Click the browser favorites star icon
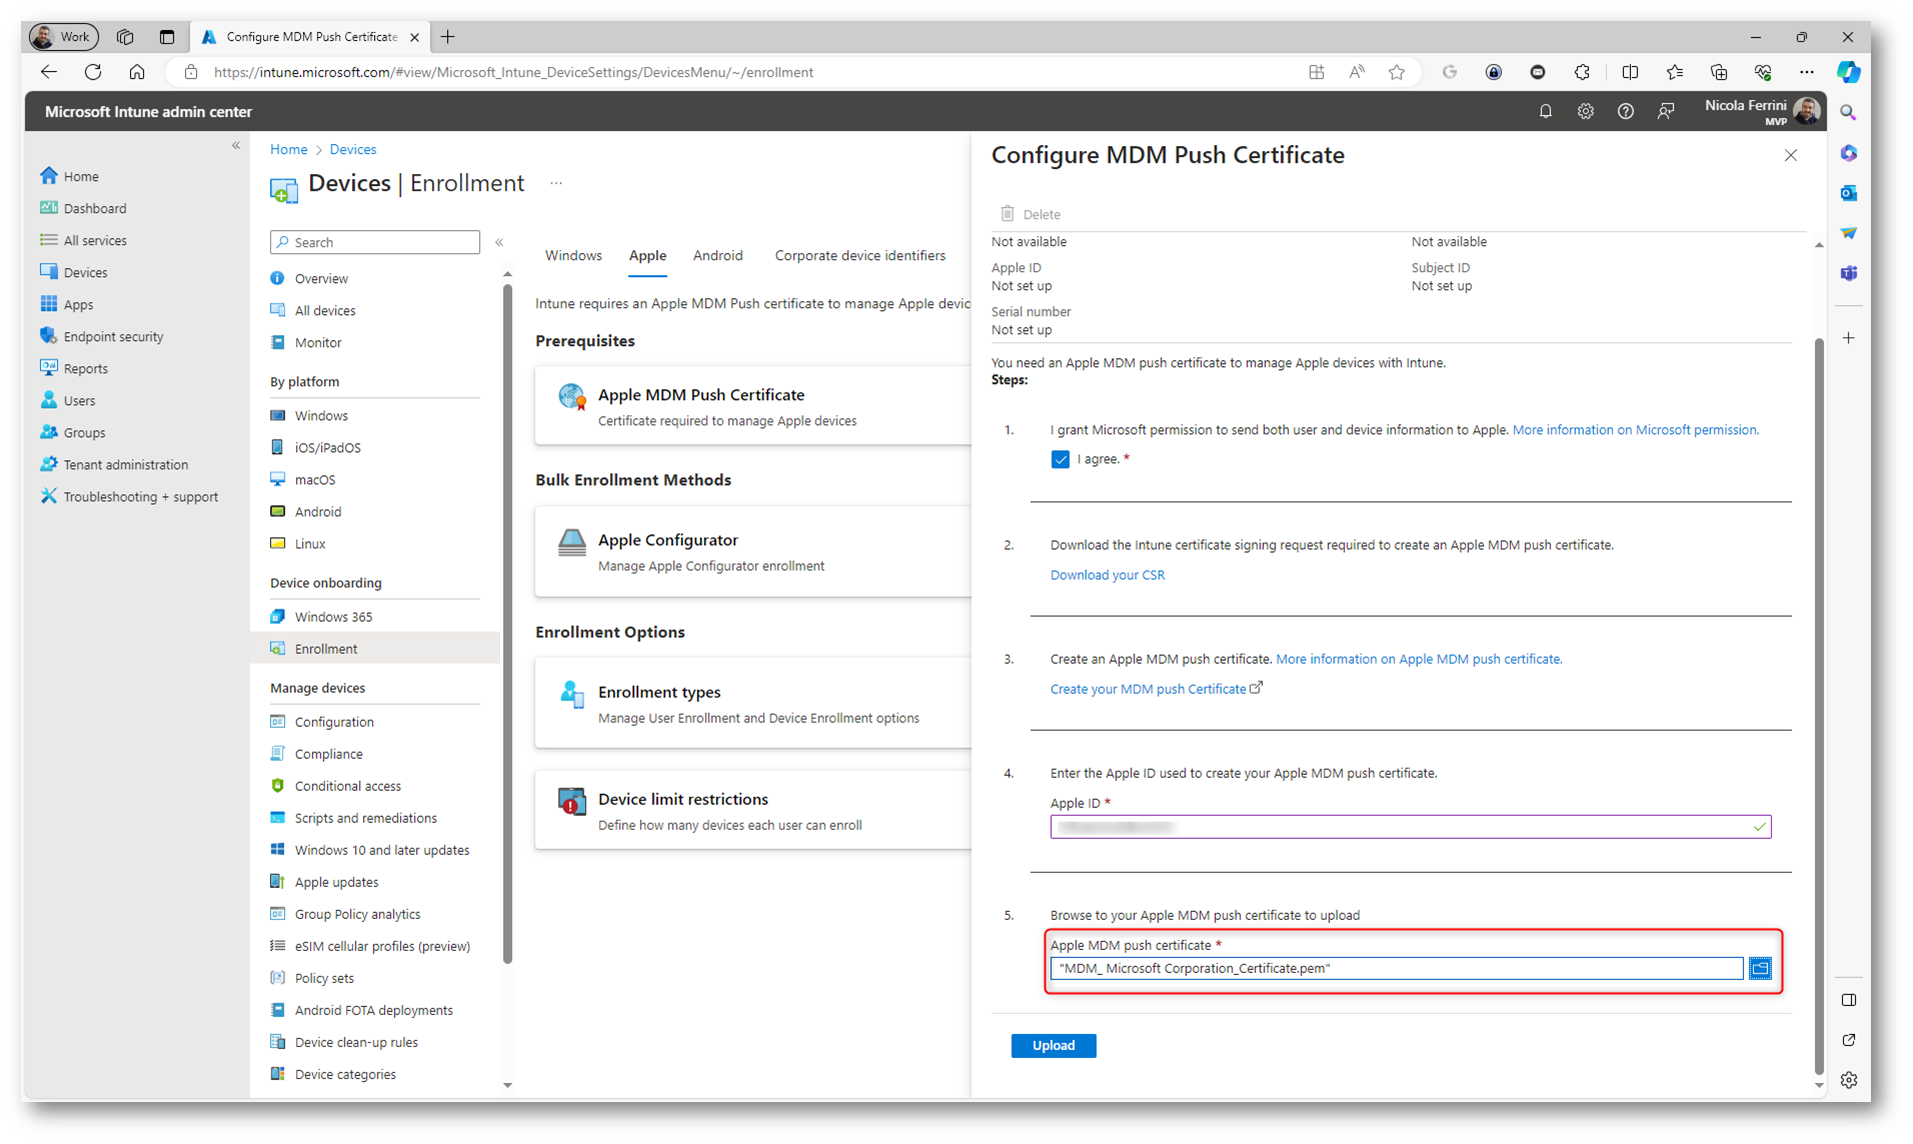 tap(1396, 72)
